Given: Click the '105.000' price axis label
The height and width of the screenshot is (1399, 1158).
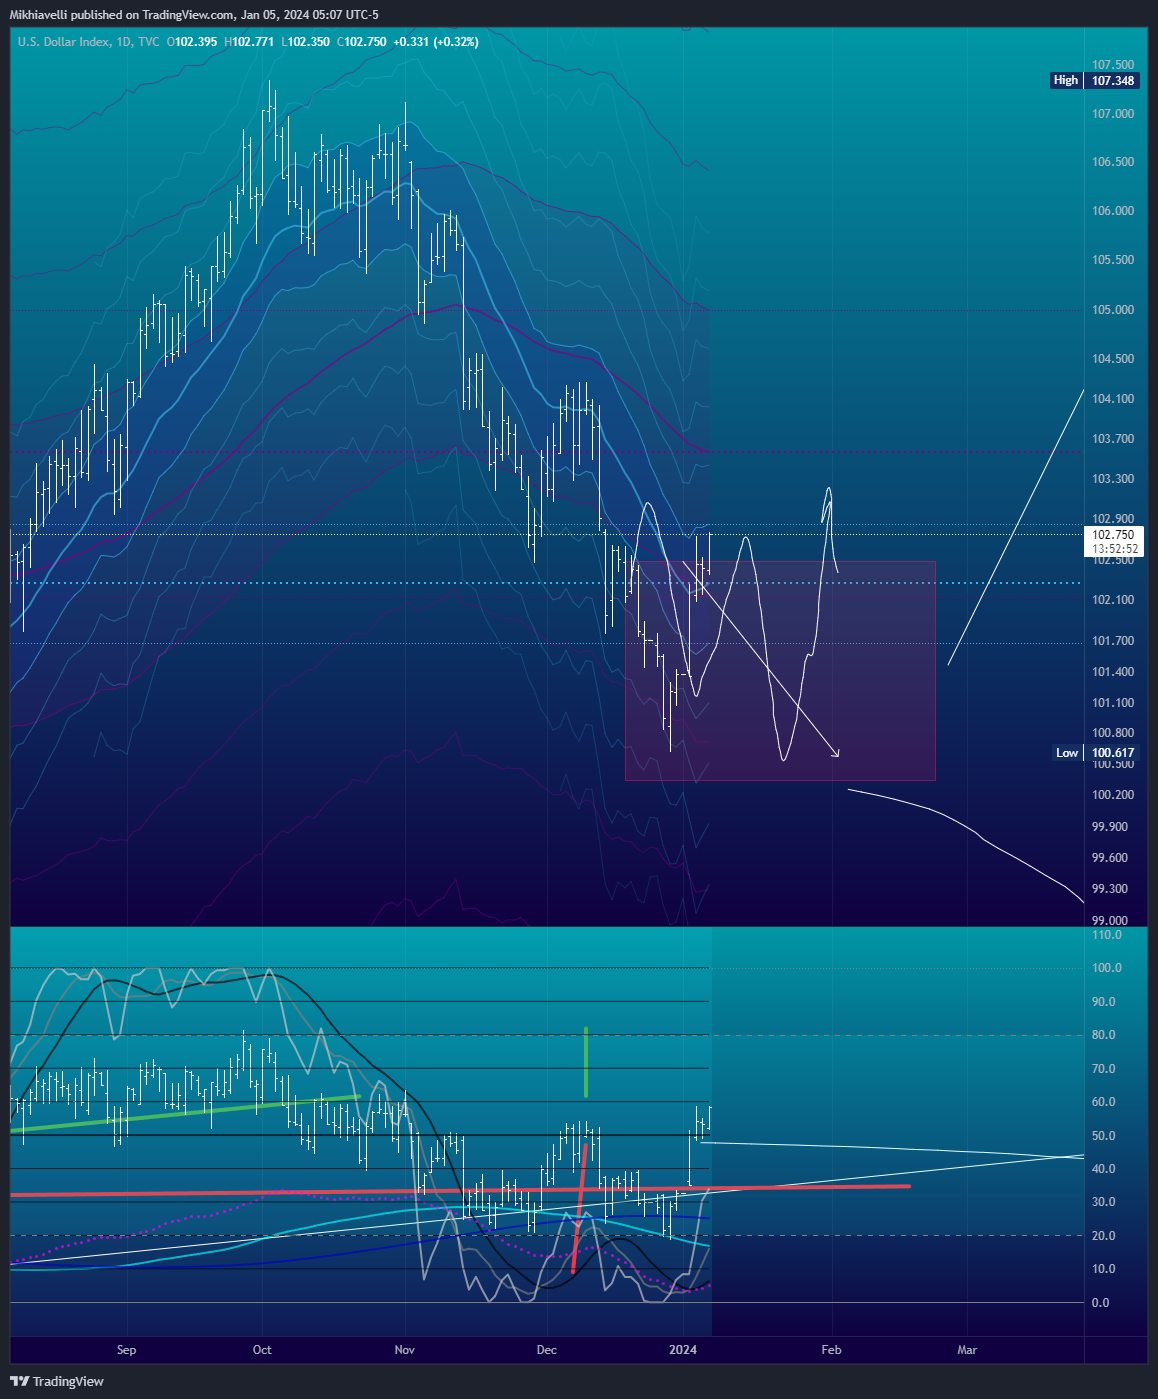Looking at the screenshot, I should pyautogui.click(x=1113, y=310).
